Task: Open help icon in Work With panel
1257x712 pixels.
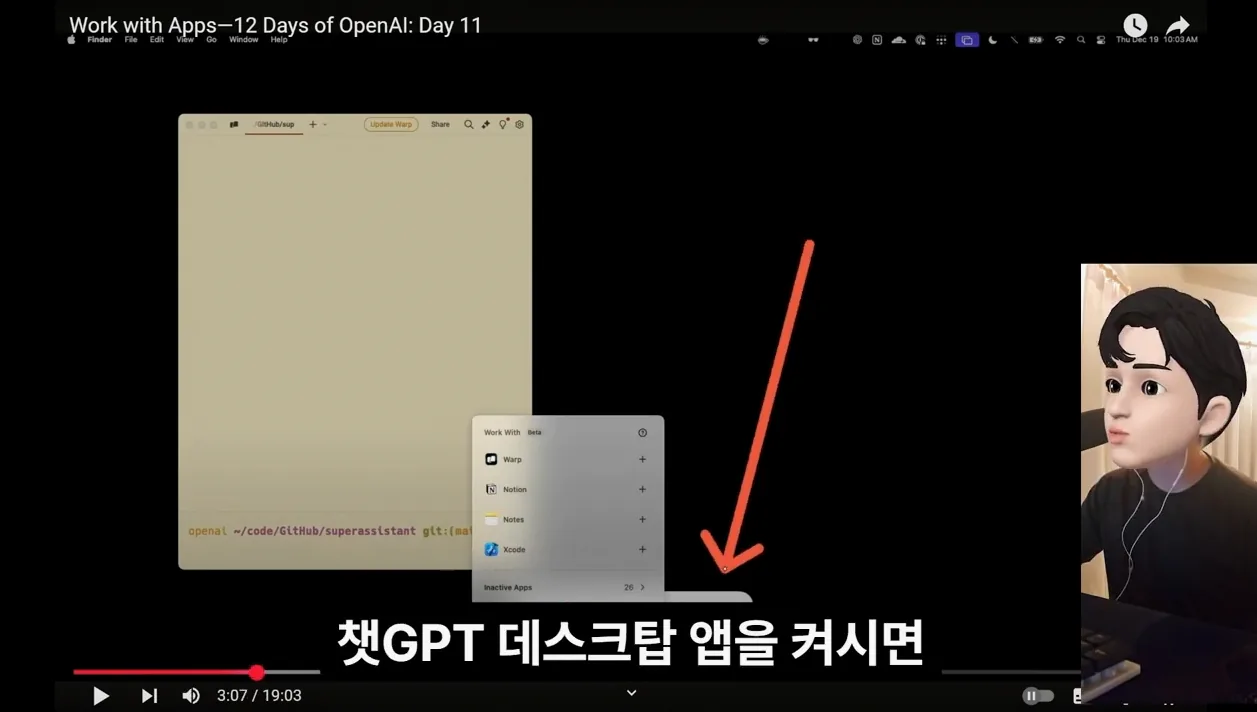Action: [642, 433]
